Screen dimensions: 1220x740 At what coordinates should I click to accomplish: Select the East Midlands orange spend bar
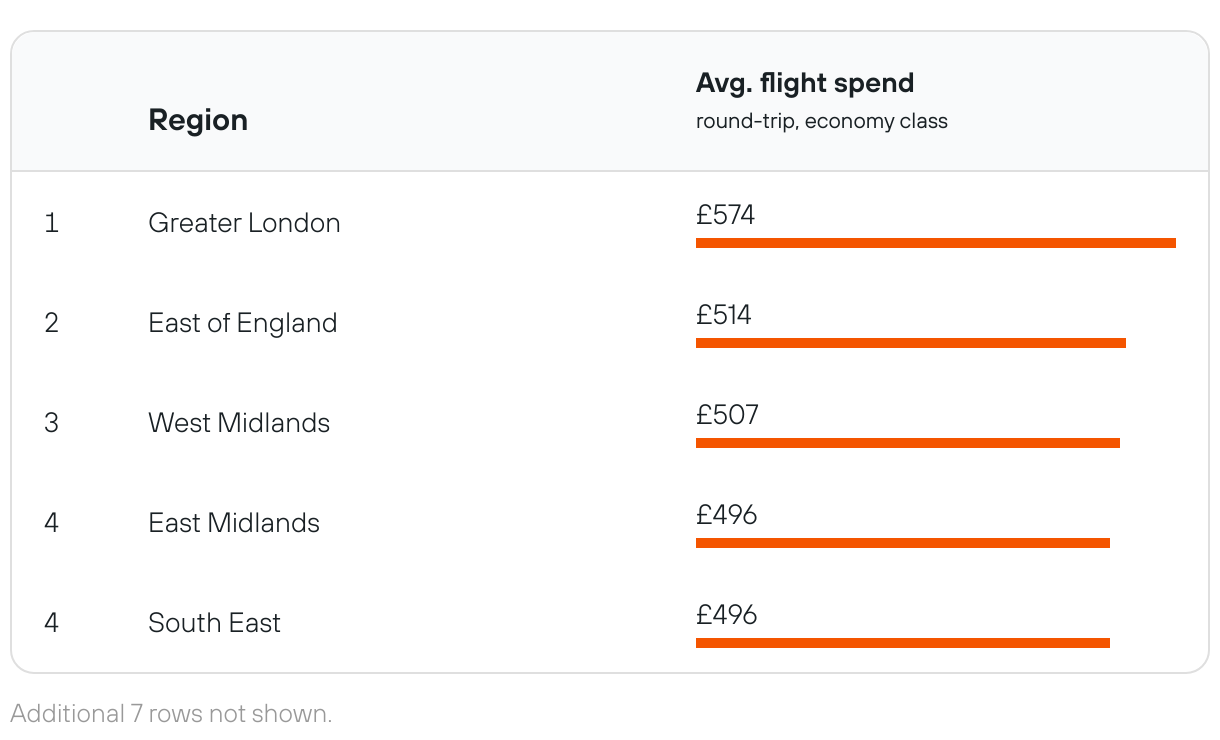click(x=902, y=543)
